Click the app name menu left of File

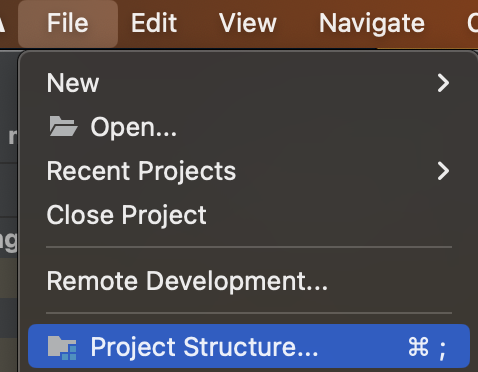tap(3, 23)
